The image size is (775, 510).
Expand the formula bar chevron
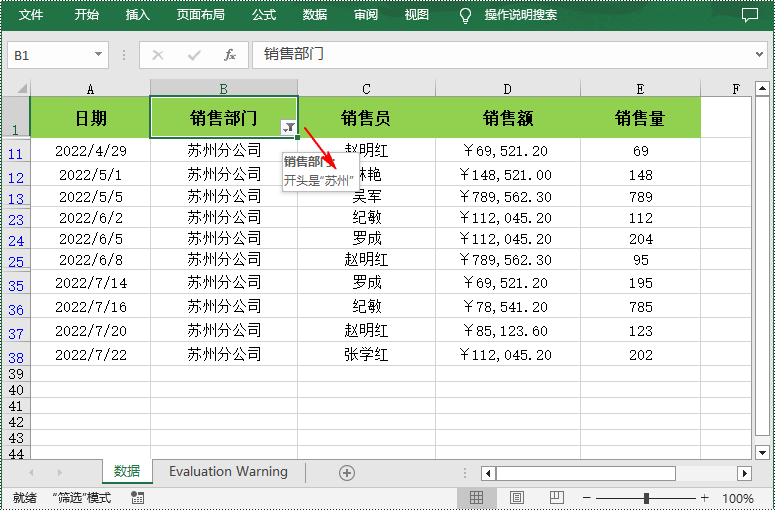coord(760,54)
